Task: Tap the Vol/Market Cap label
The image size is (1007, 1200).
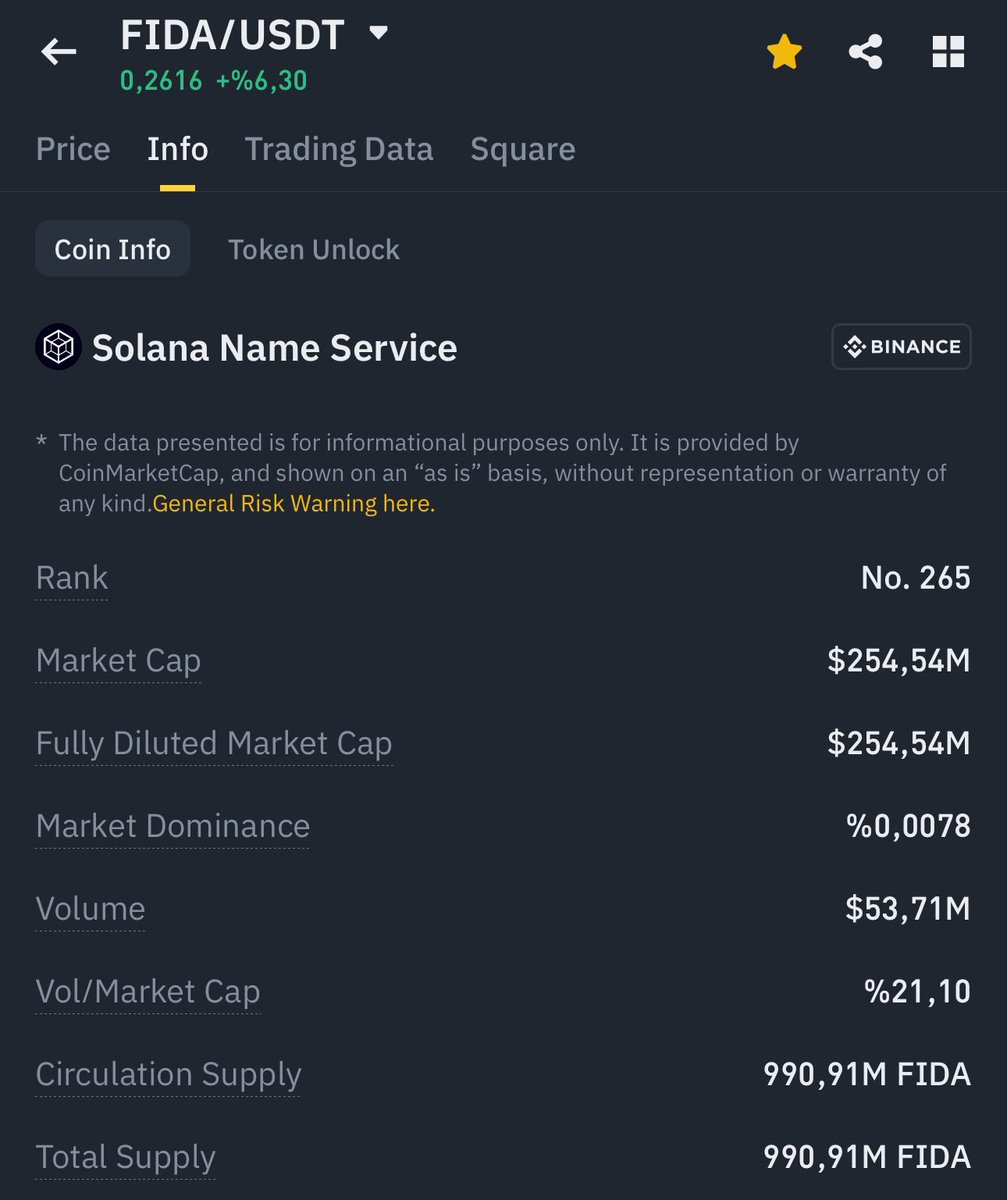Action: click(148, 992)
